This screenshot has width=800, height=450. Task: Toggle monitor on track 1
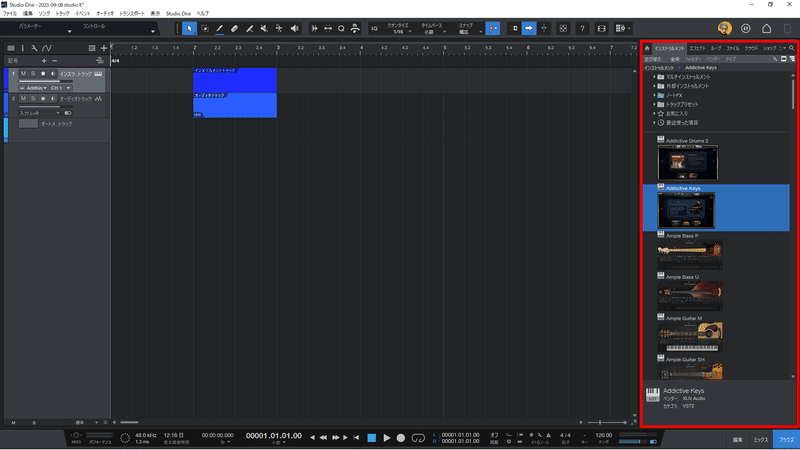(53, 73)
